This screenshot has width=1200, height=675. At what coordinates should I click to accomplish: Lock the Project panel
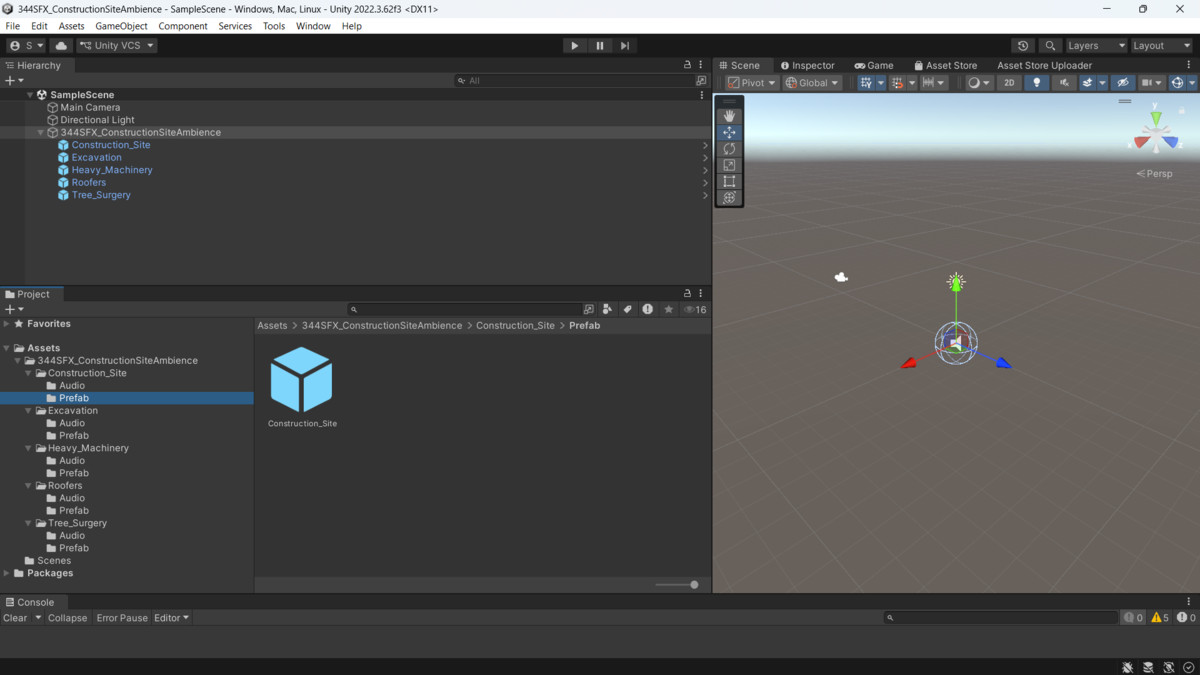[687, 294]
